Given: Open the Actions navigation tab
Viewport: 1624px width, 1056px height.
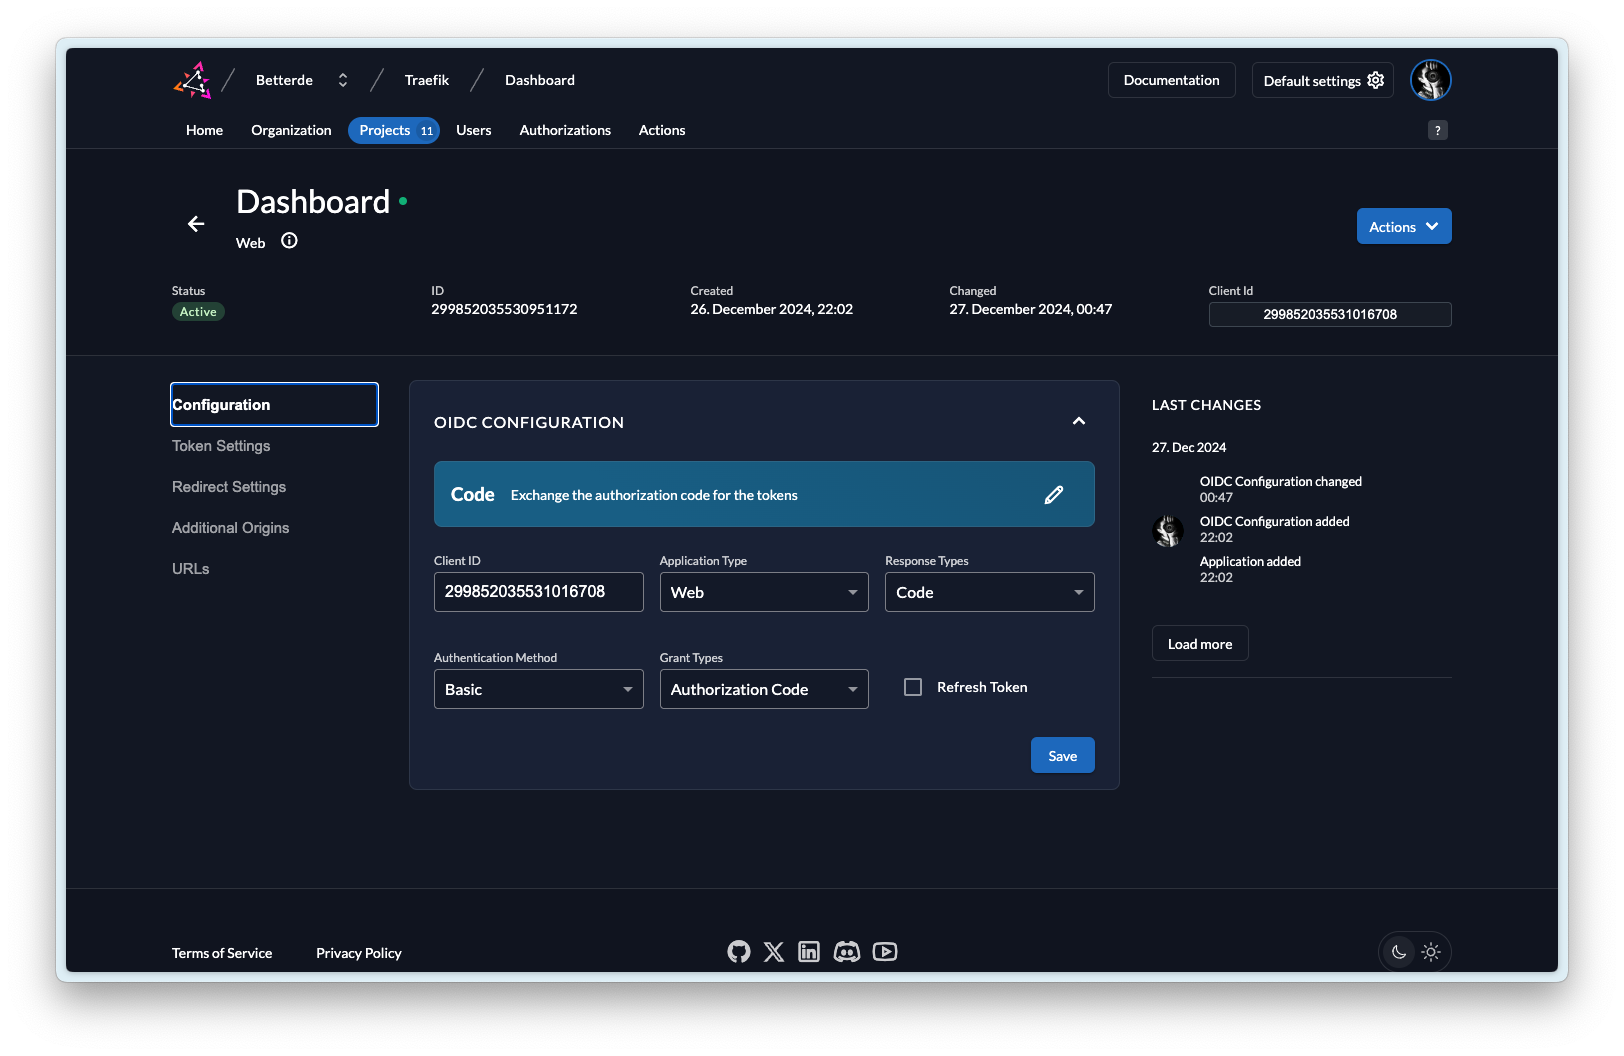Looking at the screenshot, I should (x=662, y=130).
